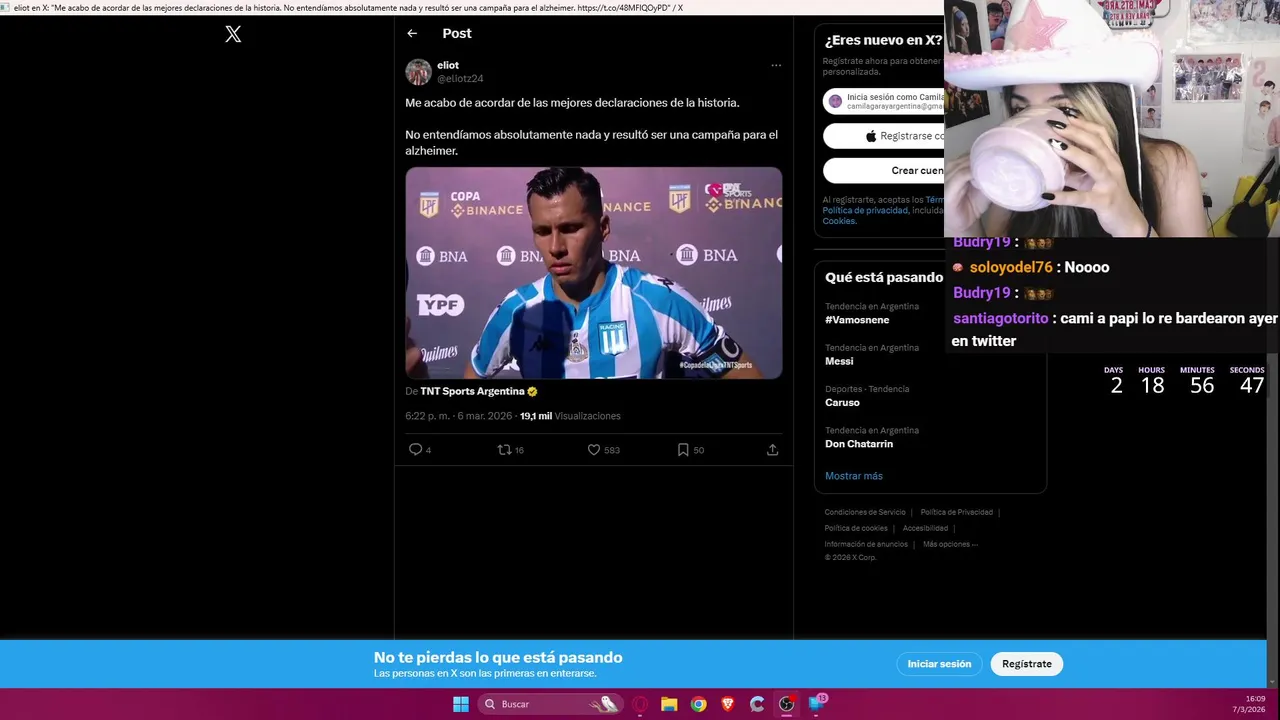Viewport: 1280px width, 720px height.
Task: Click Regístrate in the bottom banner
Action: point(1027,664)
